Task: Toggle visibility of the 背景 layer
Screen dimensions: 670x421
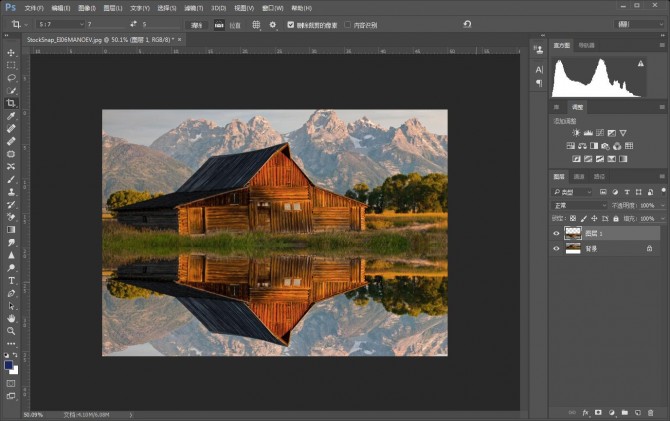Action: [x=556, y=248]
